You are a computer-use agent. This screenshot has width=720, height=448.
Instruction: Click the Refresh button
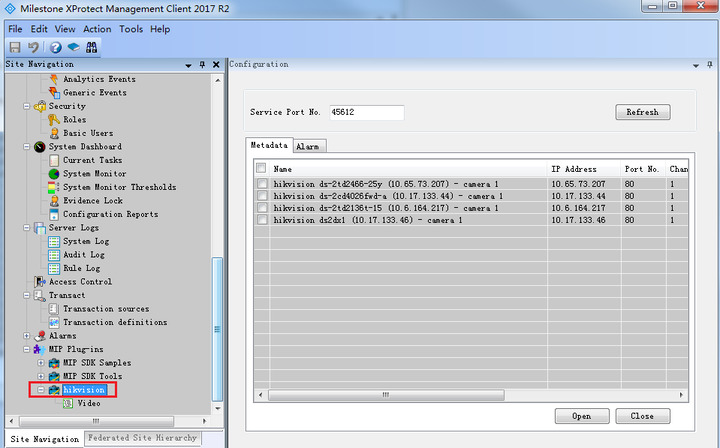(642, 112)
